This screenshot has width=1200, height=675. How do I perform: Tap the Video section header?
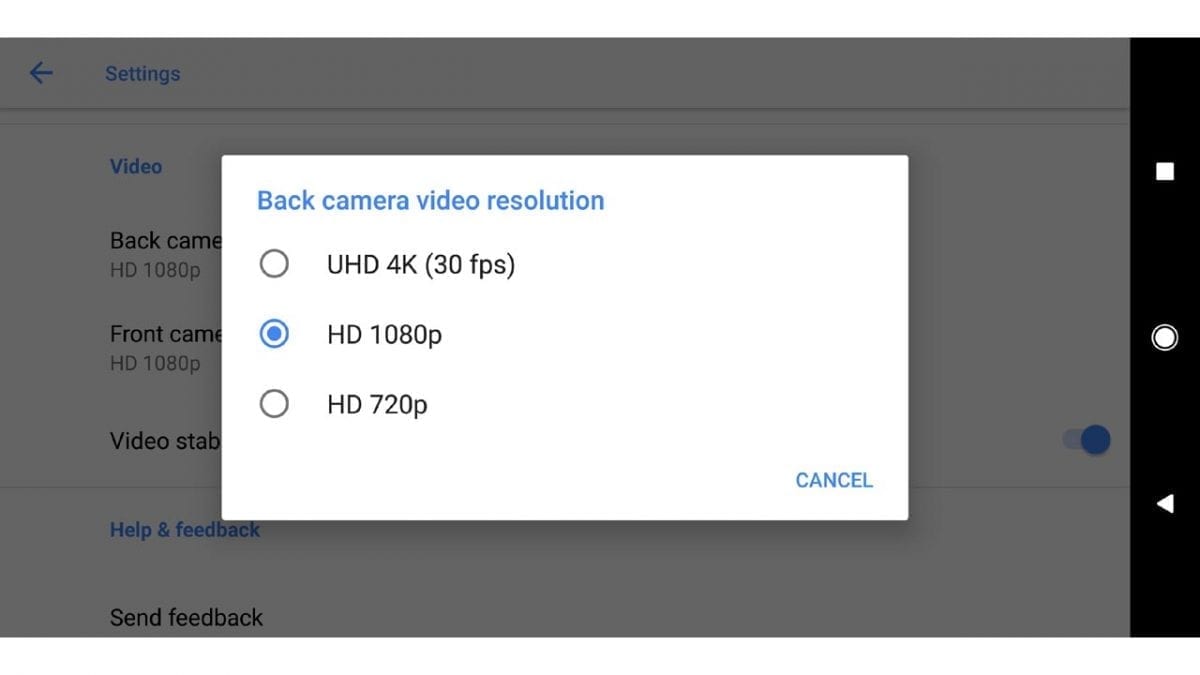coord(136,166)
